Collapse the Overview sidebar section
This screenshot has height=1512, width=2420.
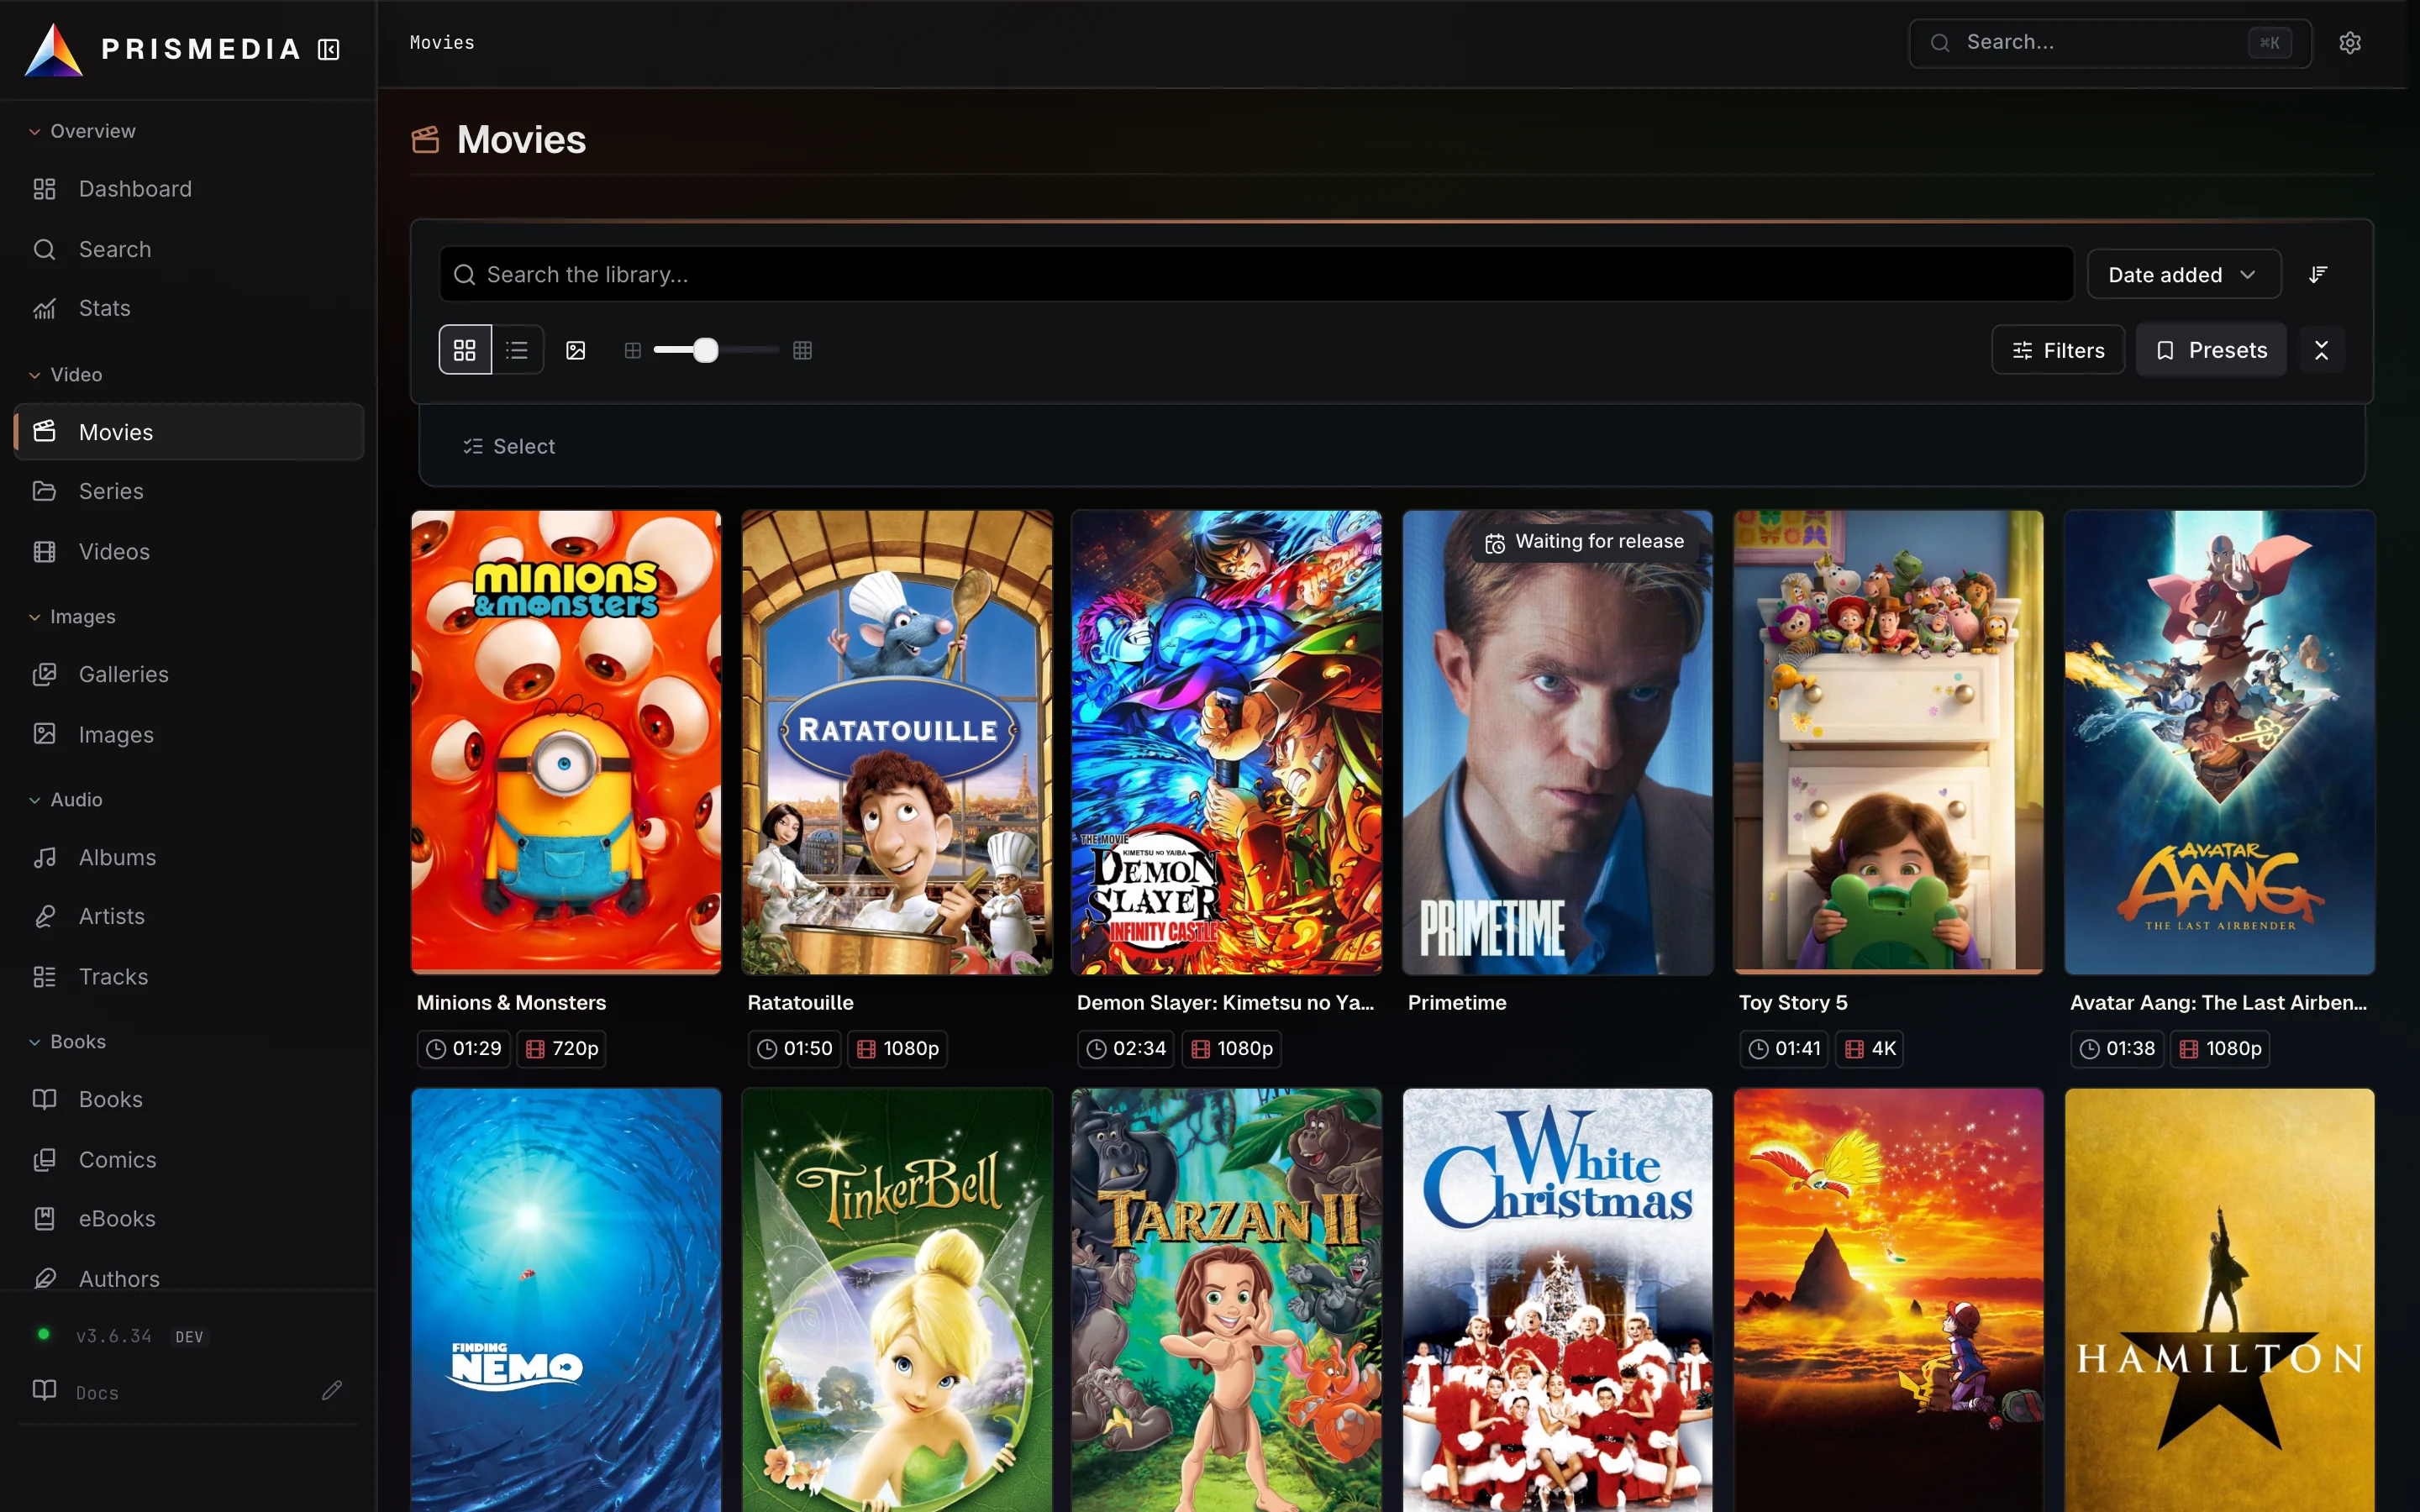(x=82, y=131)
